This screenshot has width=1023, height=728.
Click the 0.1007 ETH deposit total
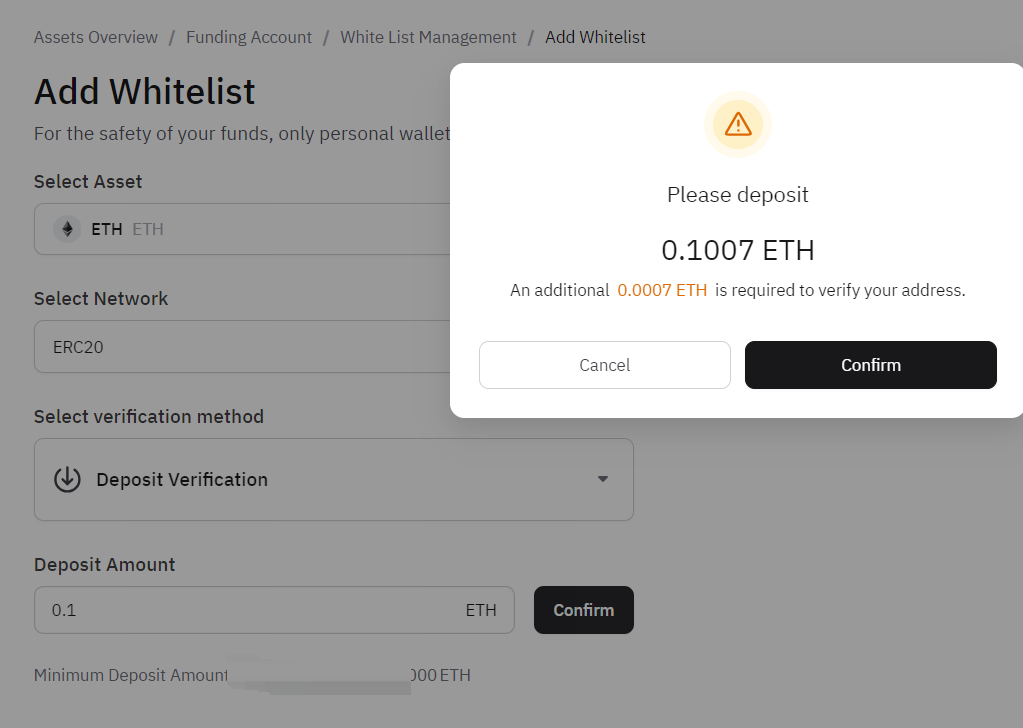[x=738, y=249]
